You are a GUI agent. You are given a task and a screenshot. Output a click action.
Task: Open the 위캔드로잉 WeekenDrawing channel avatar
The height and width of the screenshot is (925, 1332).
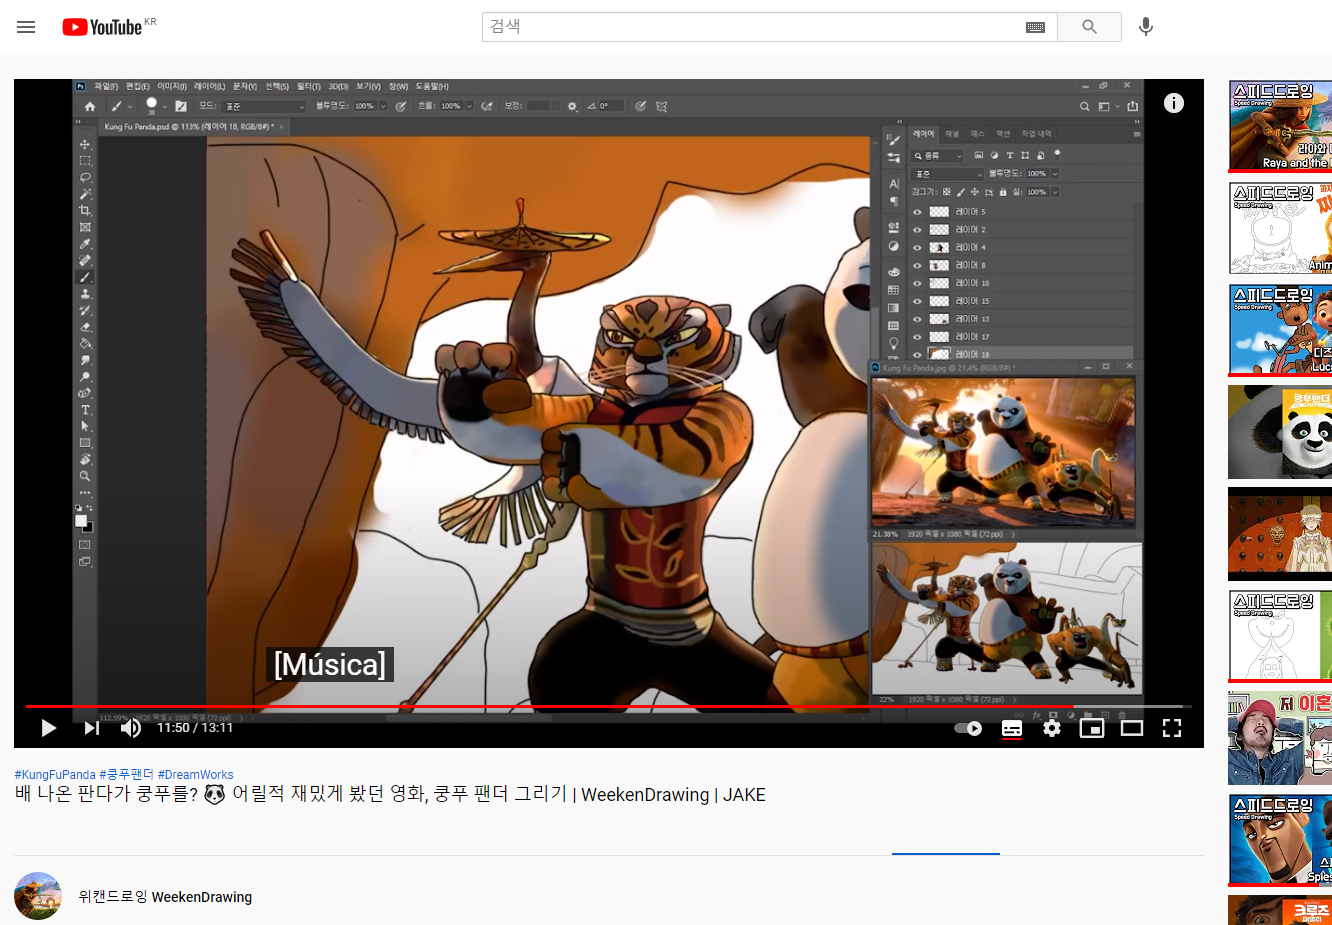(x=38, y=896)
